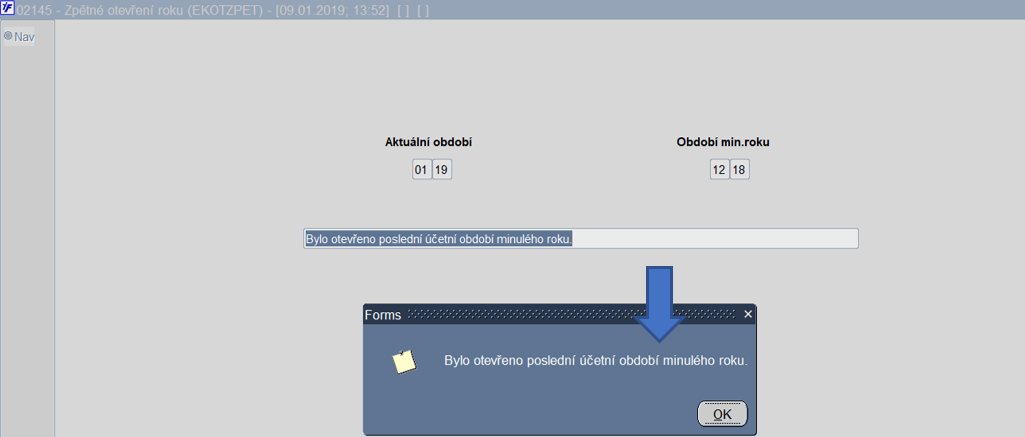Confirm the Forms dialog with OK
The image size is (1025, 437).
tap(722, 414)
